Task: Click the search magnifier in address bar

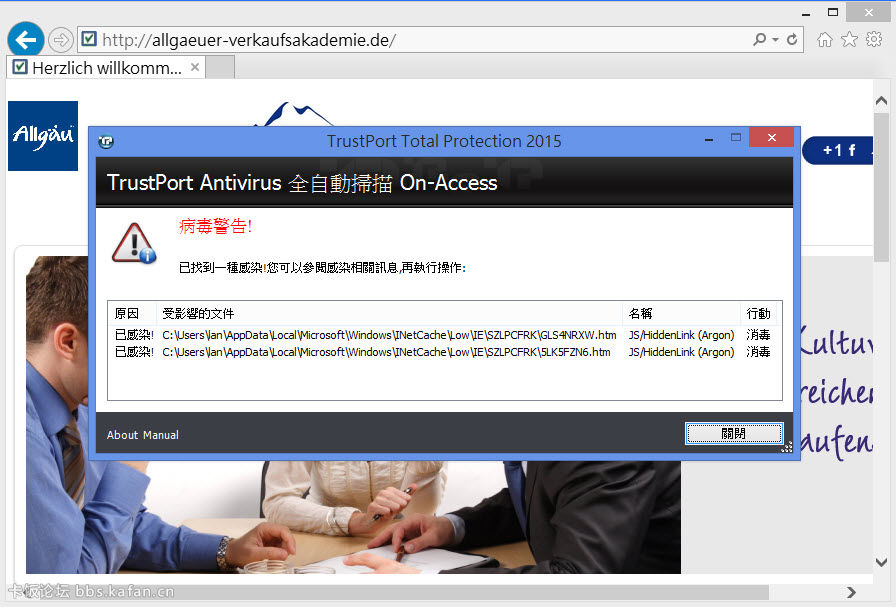Action: (x=760, y=40)
